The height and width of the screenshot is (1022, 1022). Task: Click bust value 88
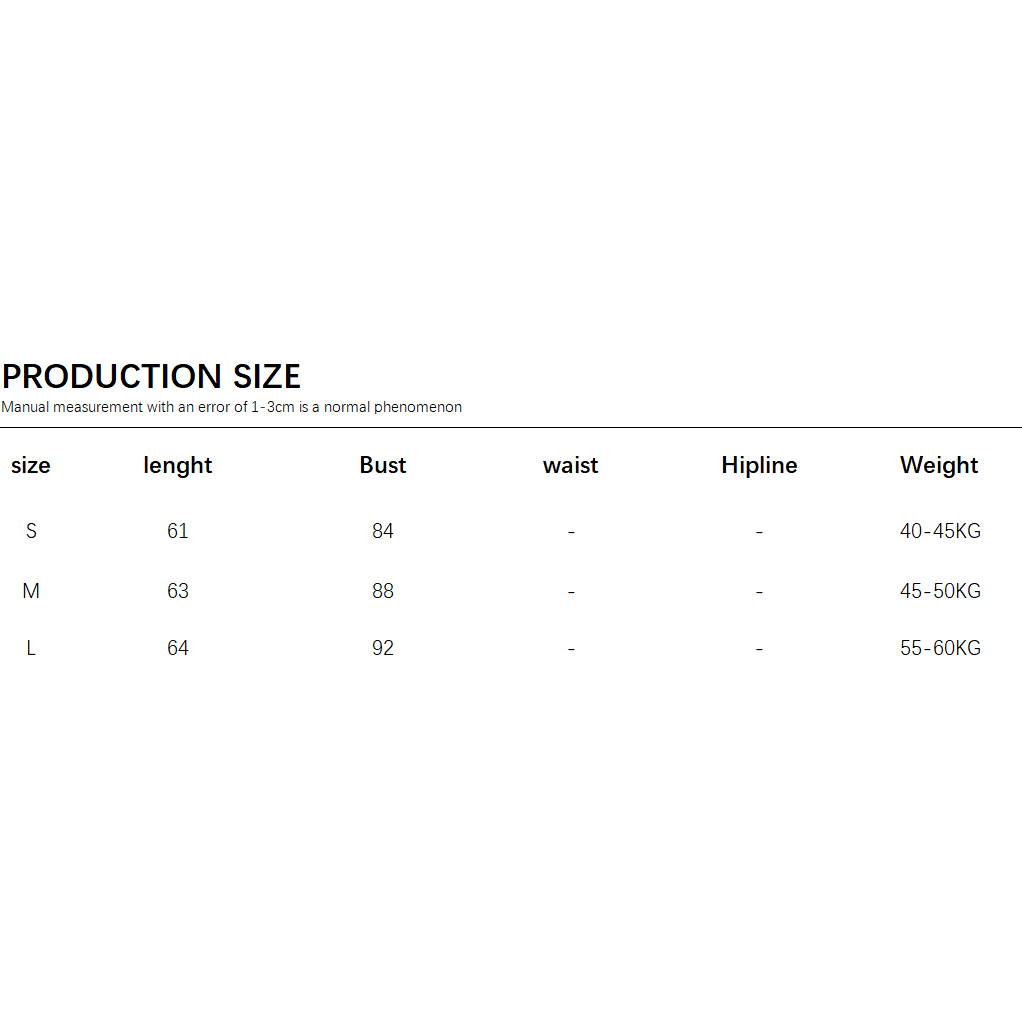coord(383,591)
